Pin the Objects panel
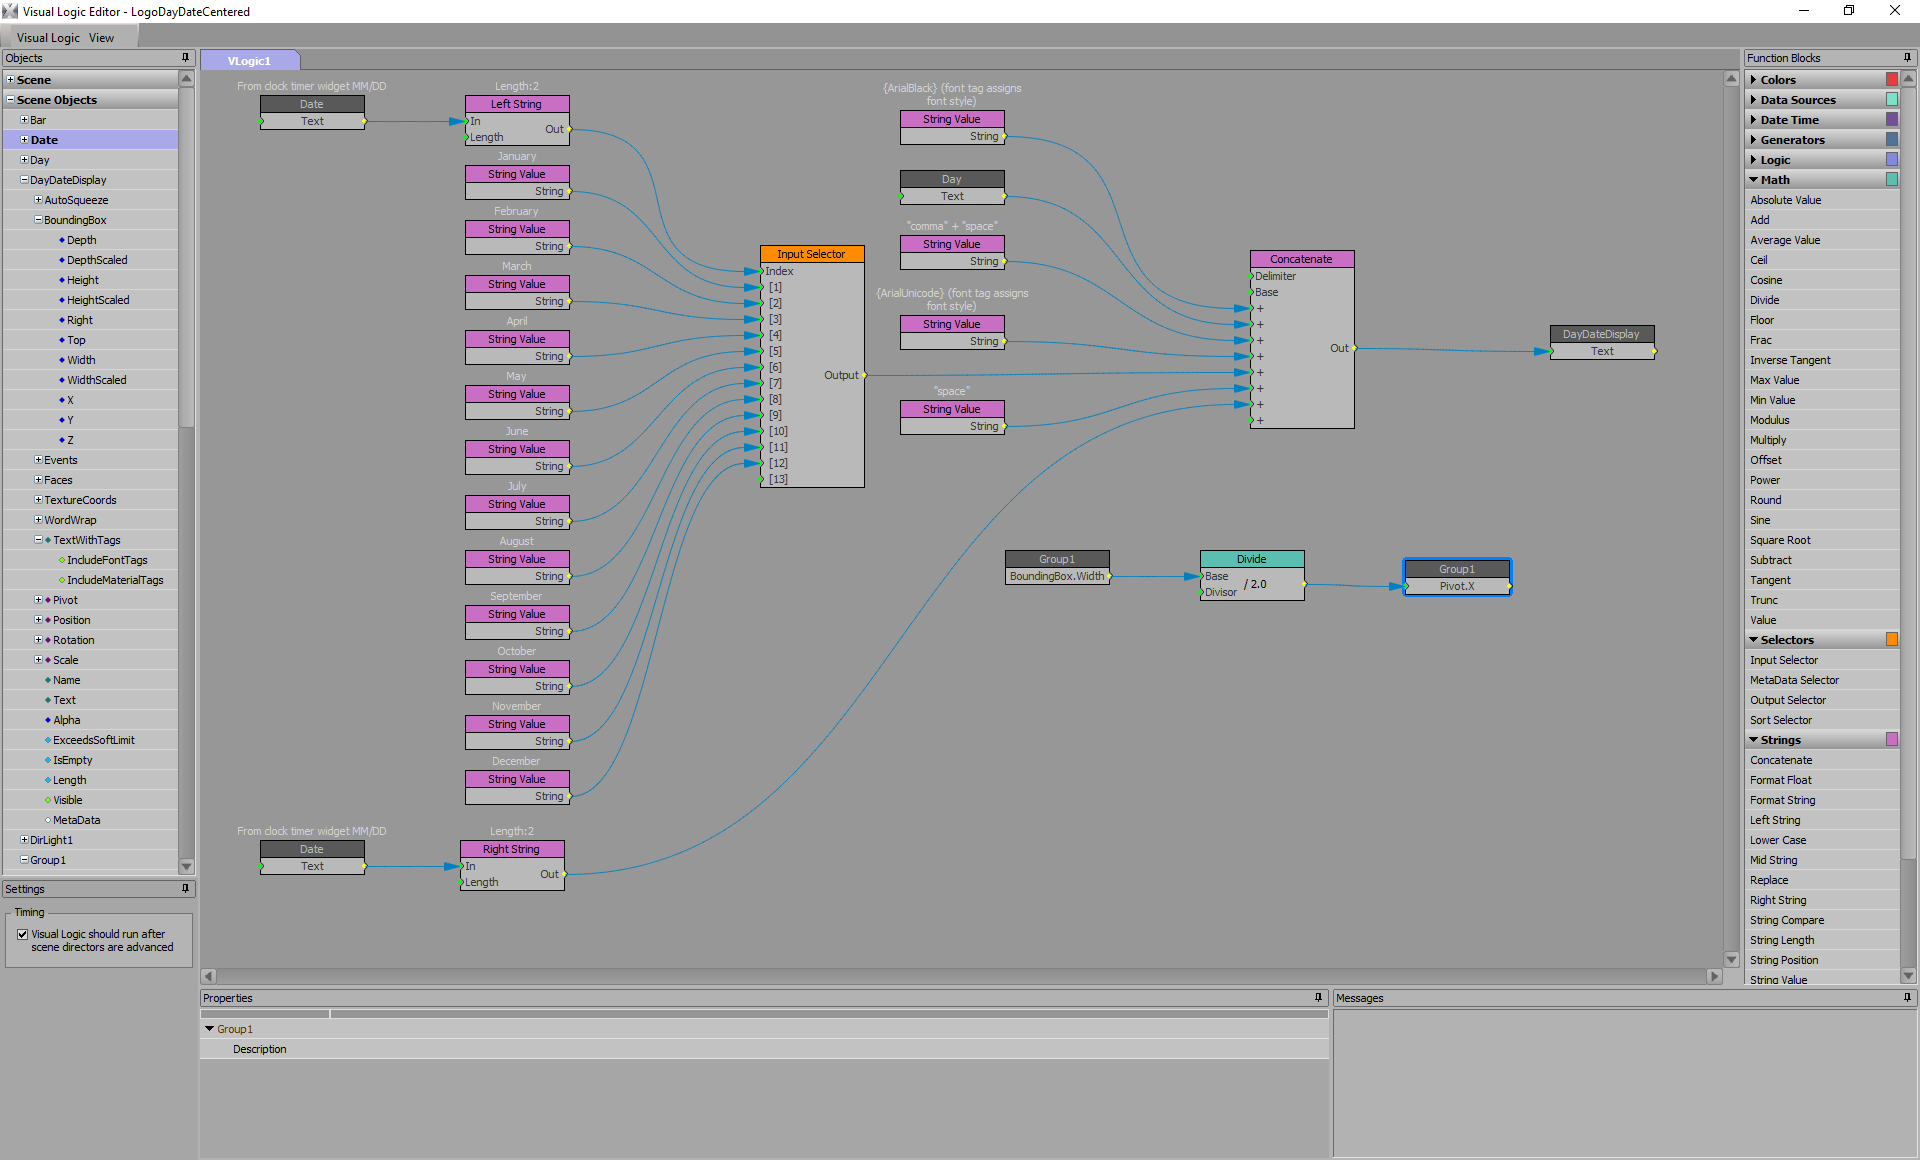Viewport: 1920px width, 1160px height. pos(185,58)
